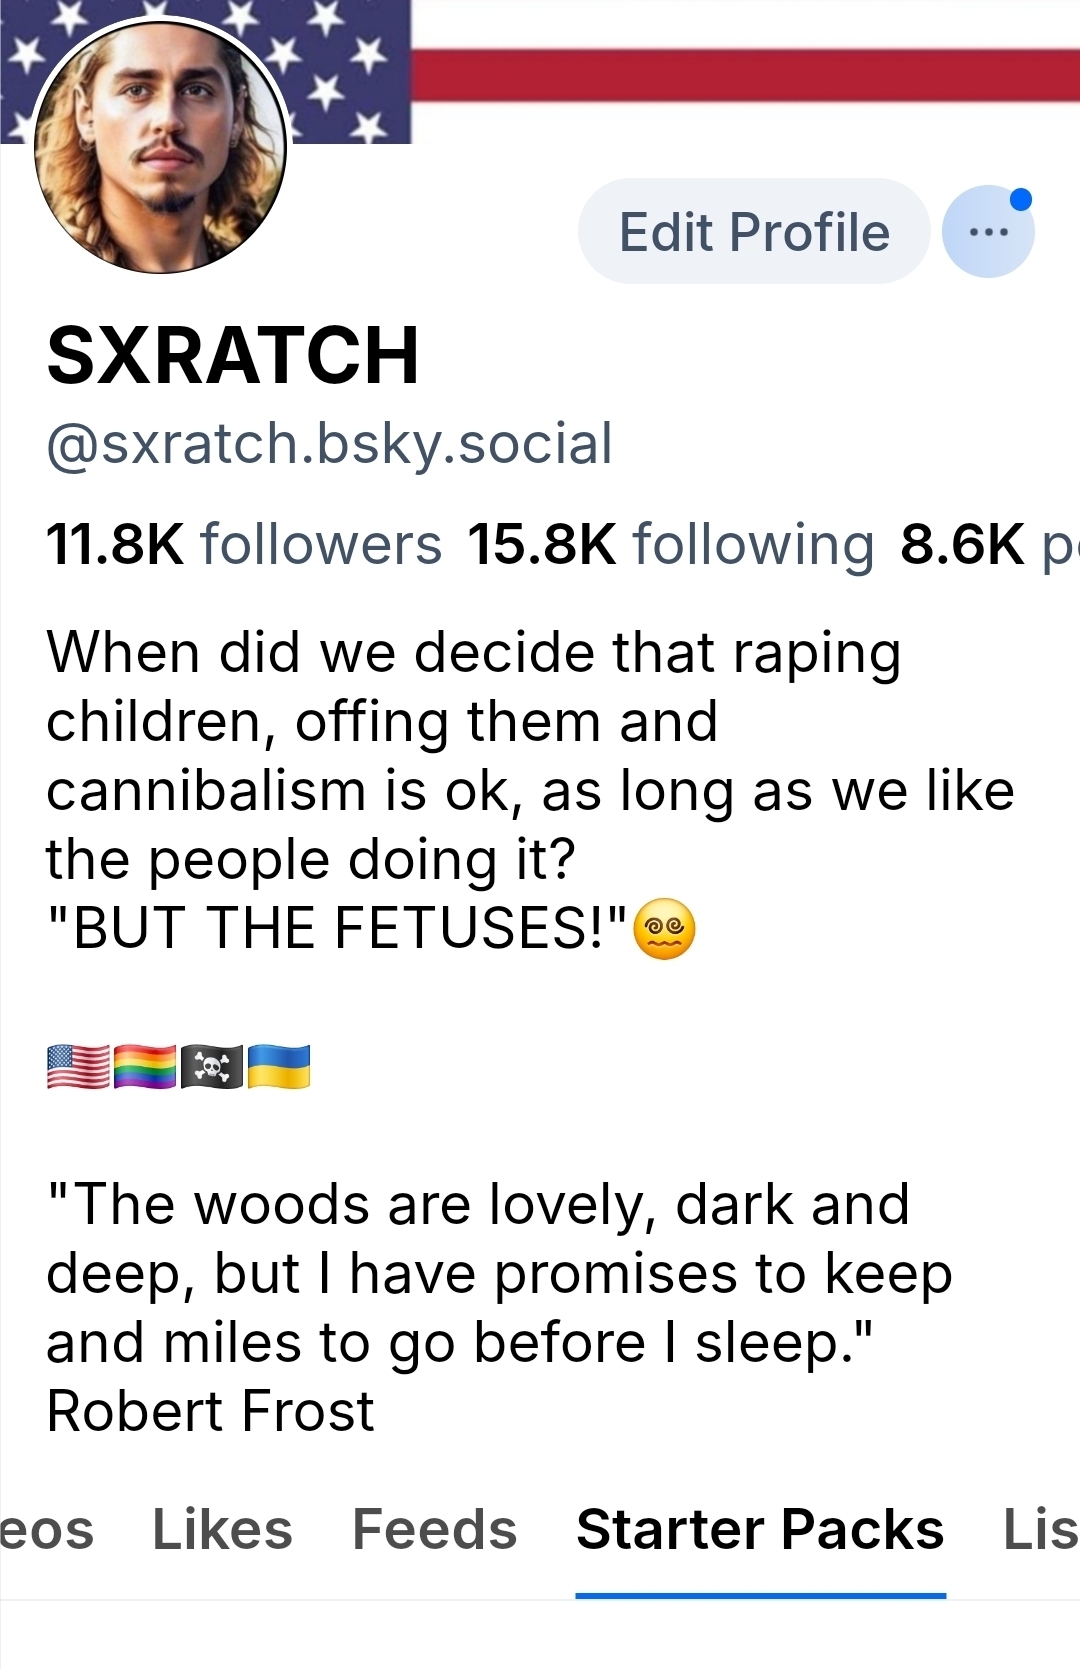Select the Starter Packs tab

point(760,1529)
